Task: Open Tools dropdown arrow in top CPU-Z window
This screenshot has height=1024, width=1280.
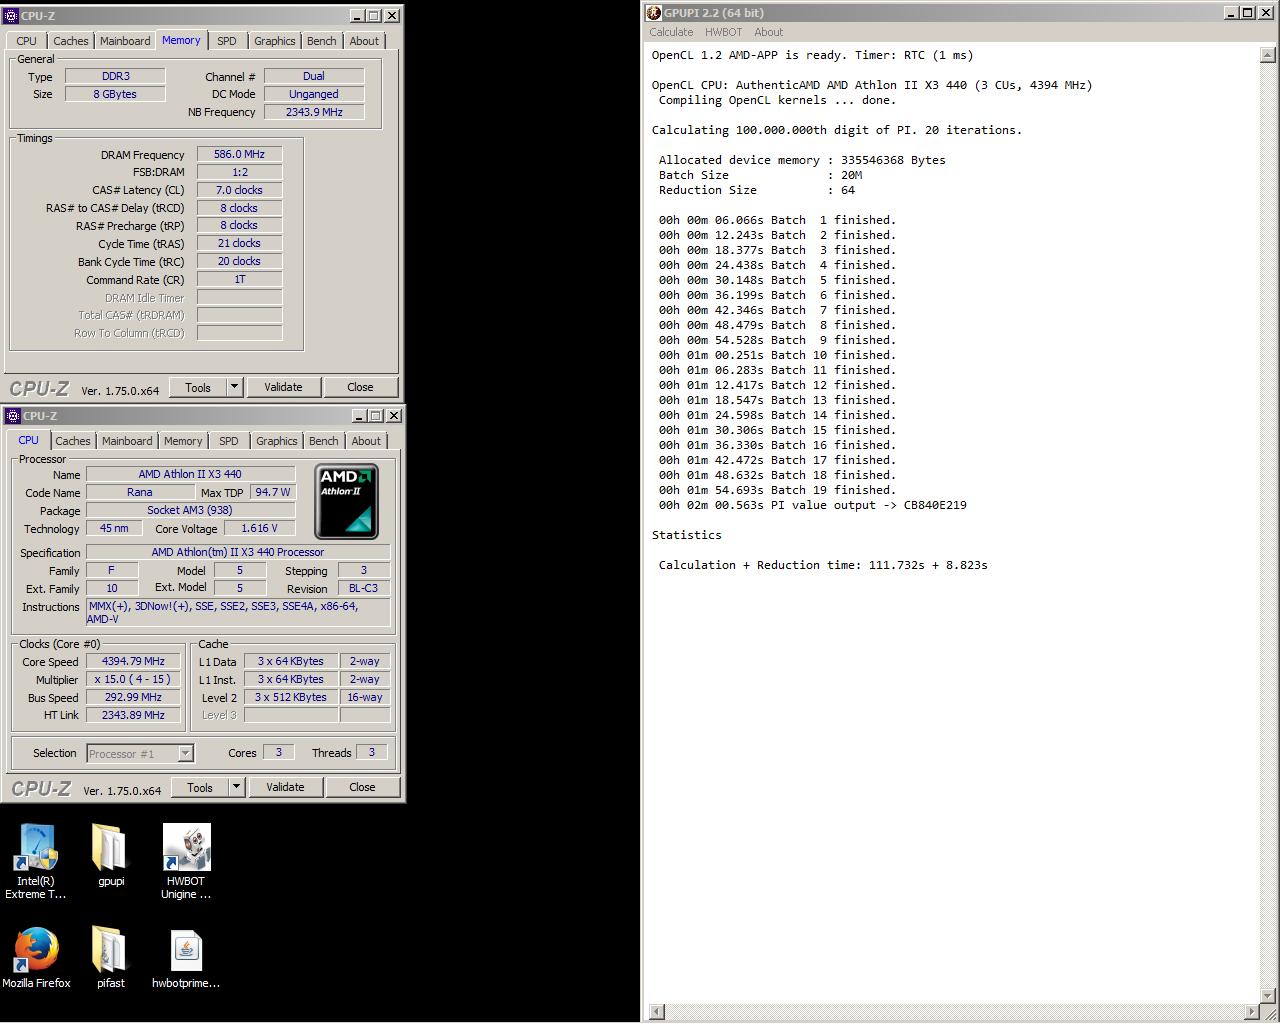Action: 234,387
